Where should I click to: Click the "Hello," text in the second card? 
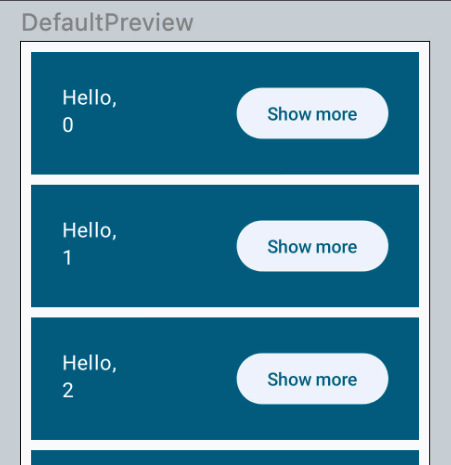pos(90,230)
